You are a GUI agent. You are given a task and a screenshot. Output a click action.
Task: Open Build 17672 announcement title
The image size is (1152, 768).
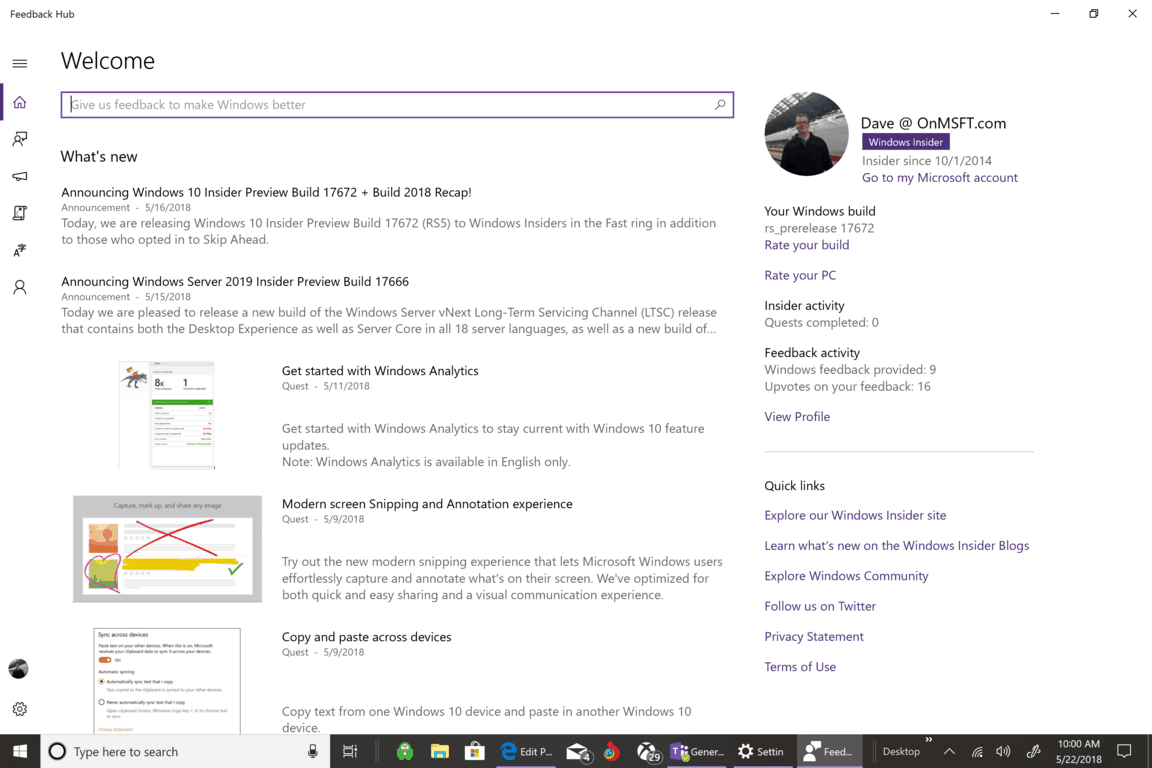(x=266, y=192)
